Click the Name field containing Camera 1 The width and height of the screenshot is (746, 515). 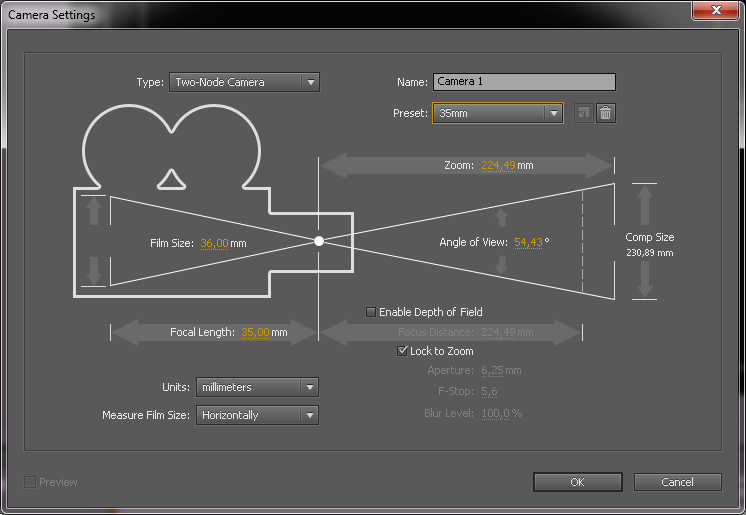coord(524,82)
